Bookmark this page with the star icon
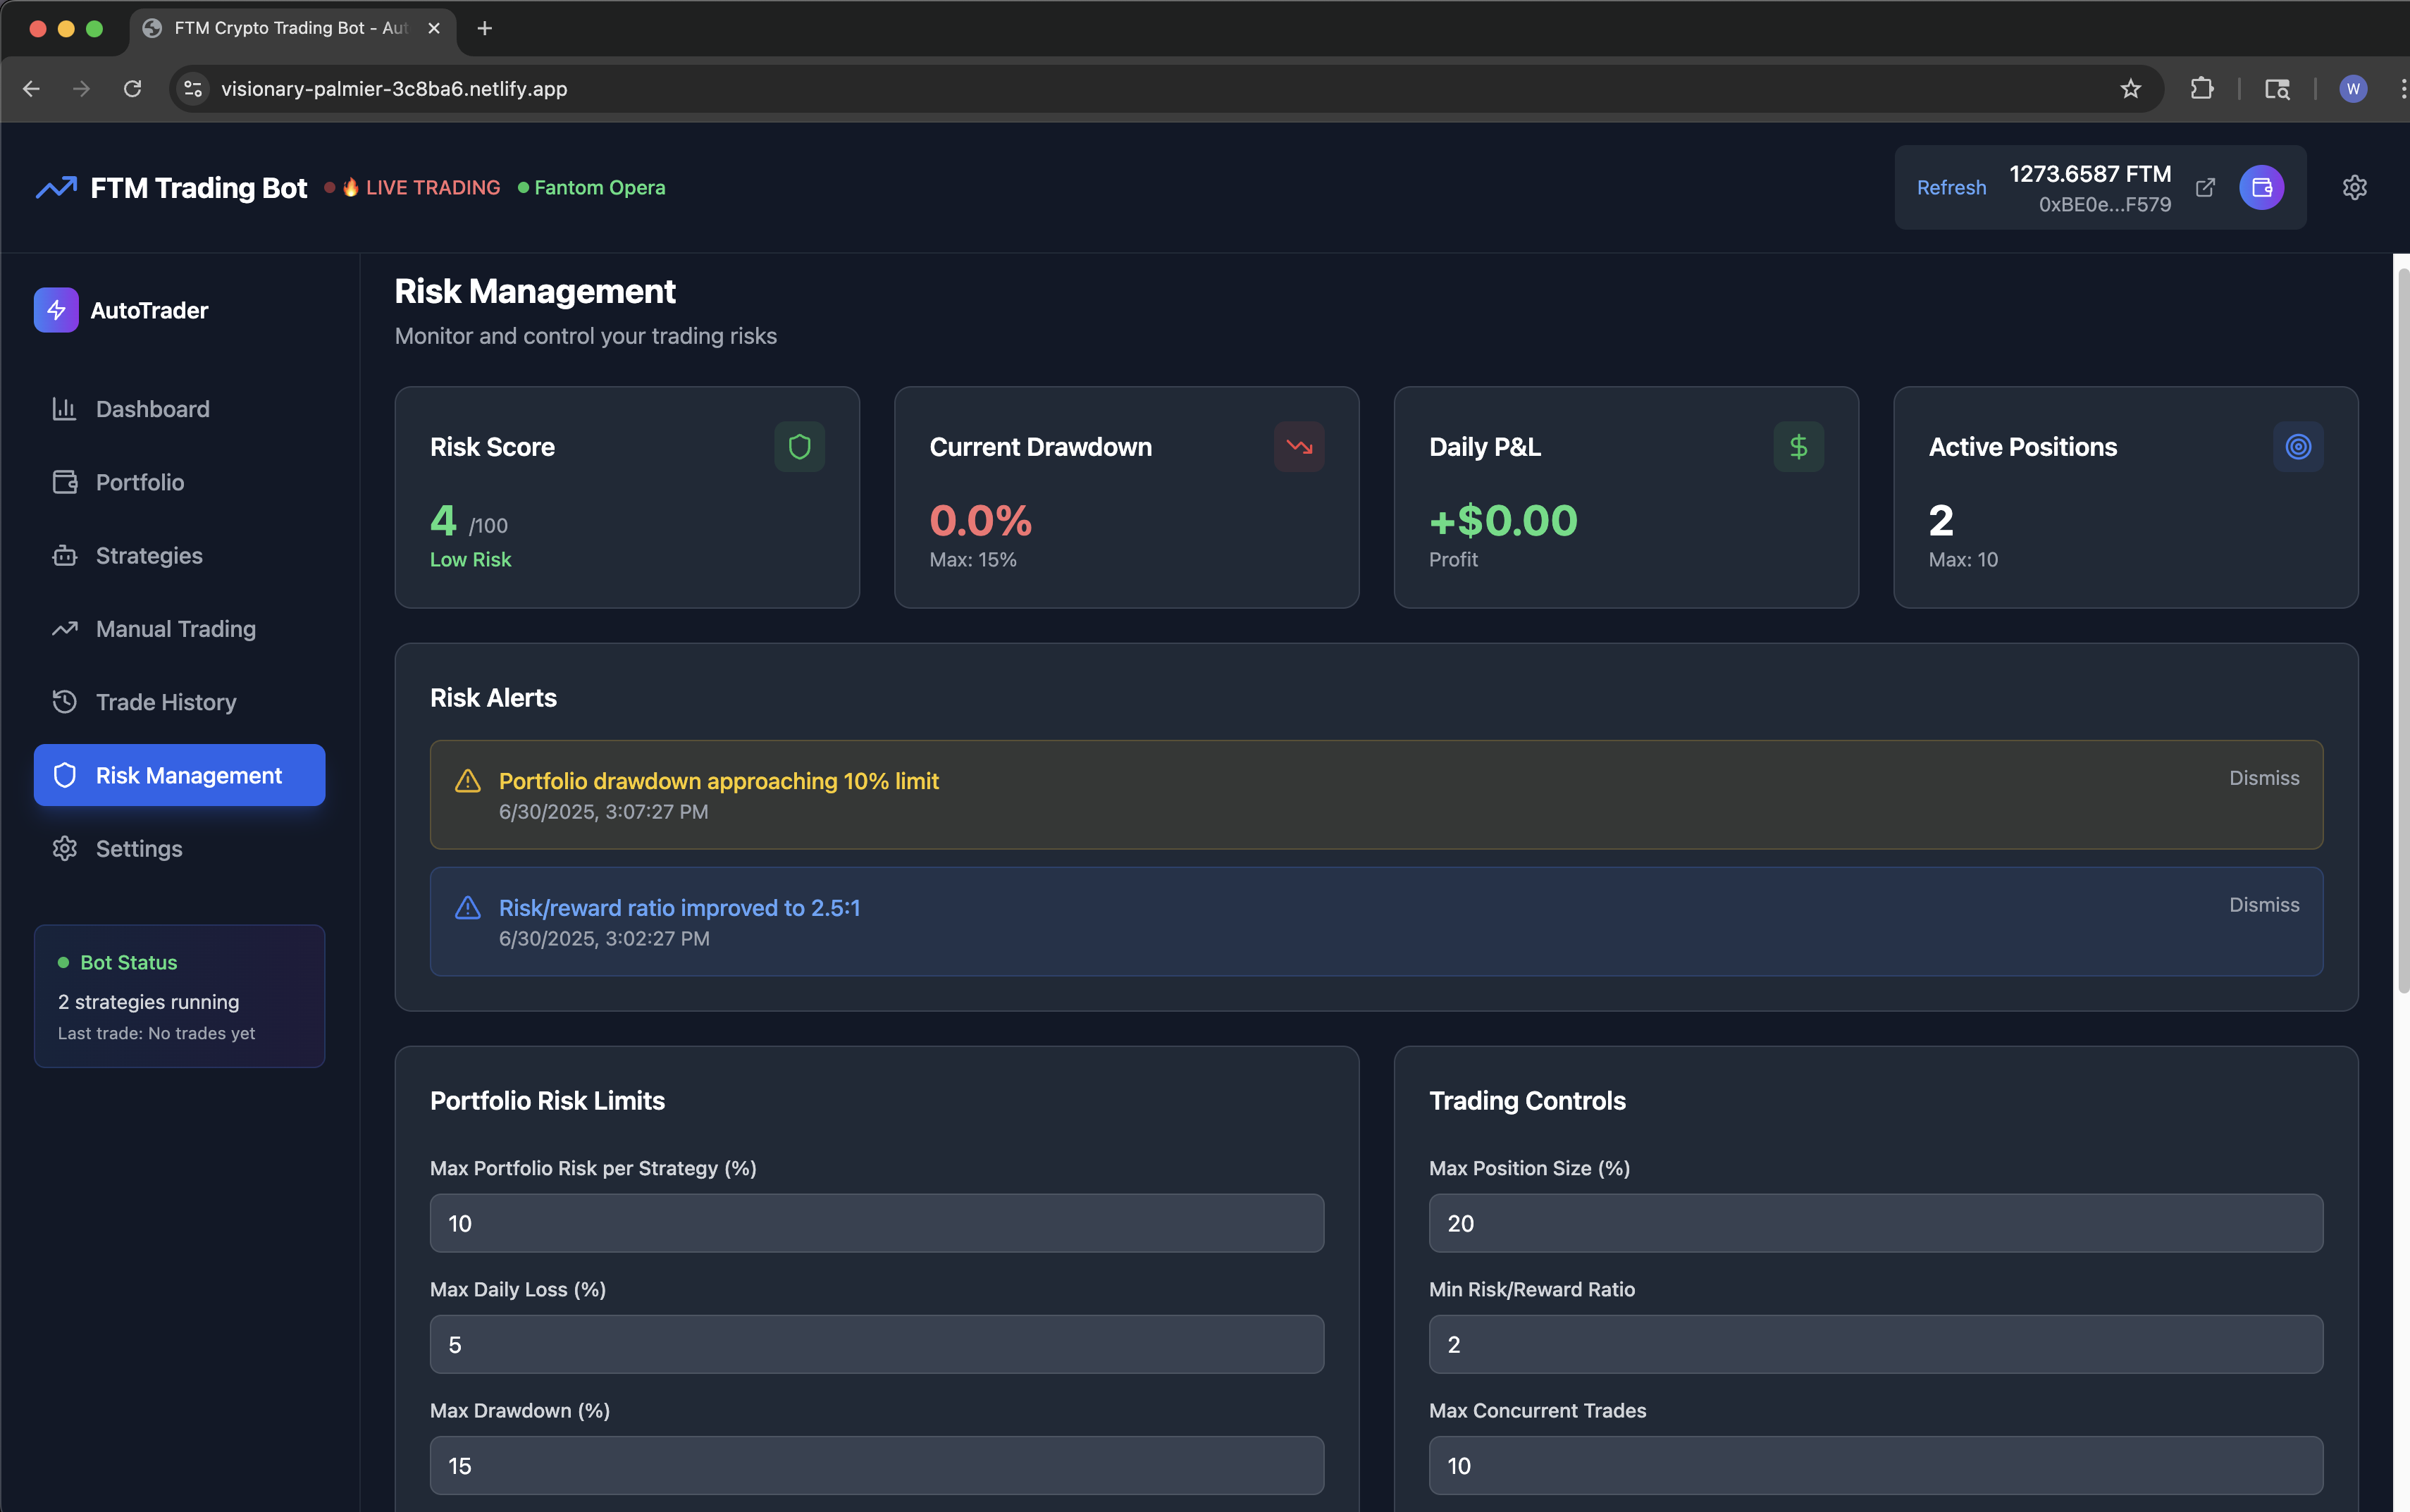Image resolution: width=2410 pixels, height=1512 pixels. (2130, 88)
